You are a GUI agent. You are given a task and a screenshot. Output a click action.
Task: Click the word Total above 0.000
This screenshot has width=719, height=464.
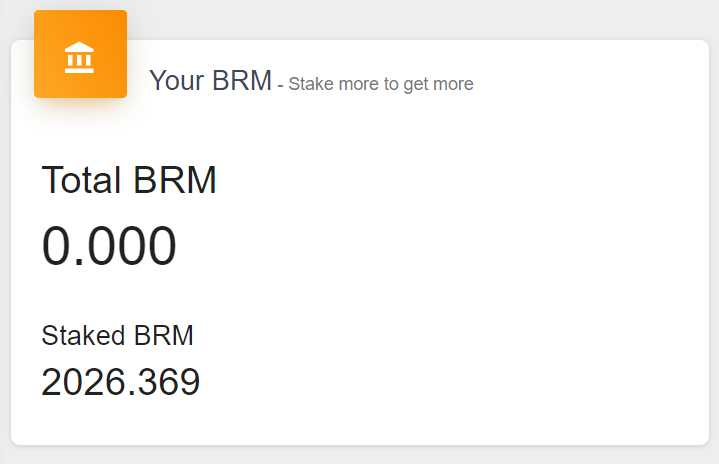[x=81, y=180]
